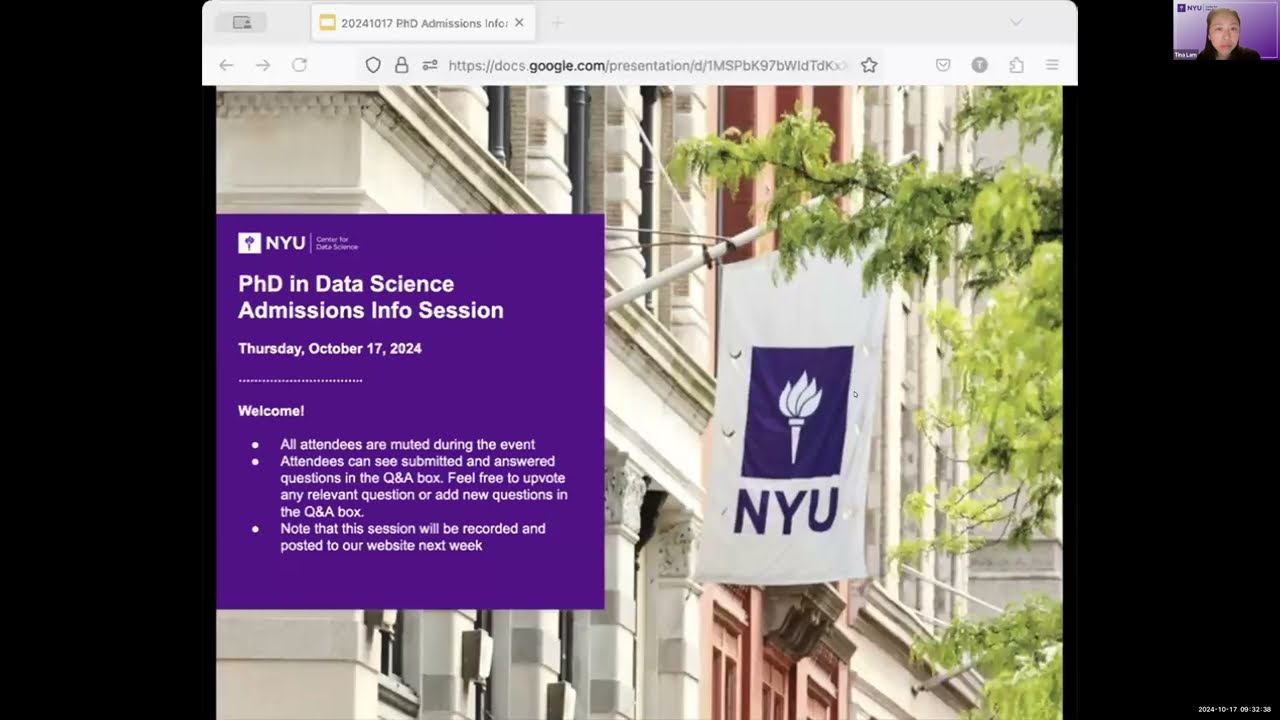Open the Firefox hamburger menu

click(x=1052, y=65)
